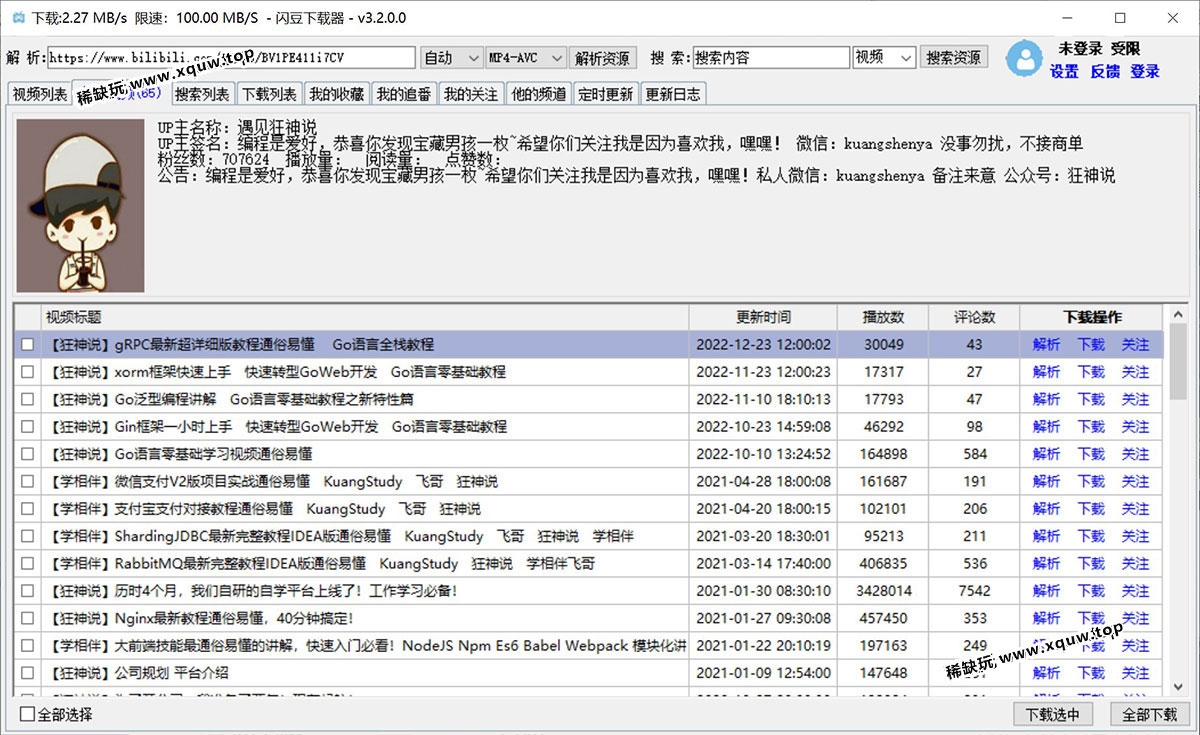Click 下载 link for xorm框架 row

(x=1091, y=372)
